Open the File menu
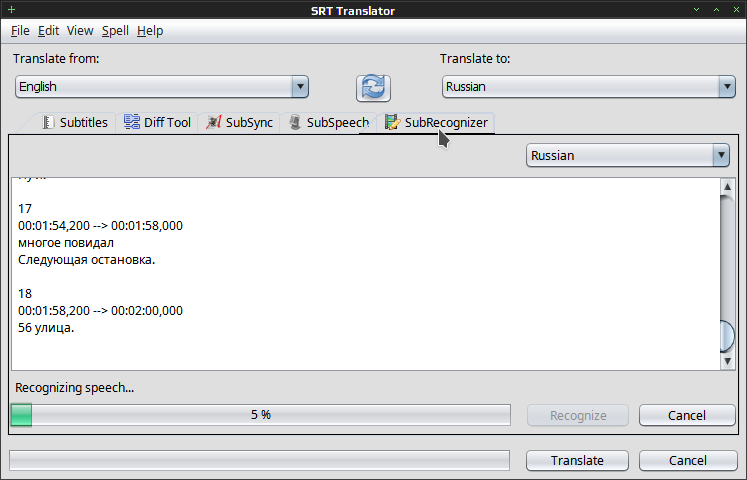747x480 pixels. click(20, 31)
